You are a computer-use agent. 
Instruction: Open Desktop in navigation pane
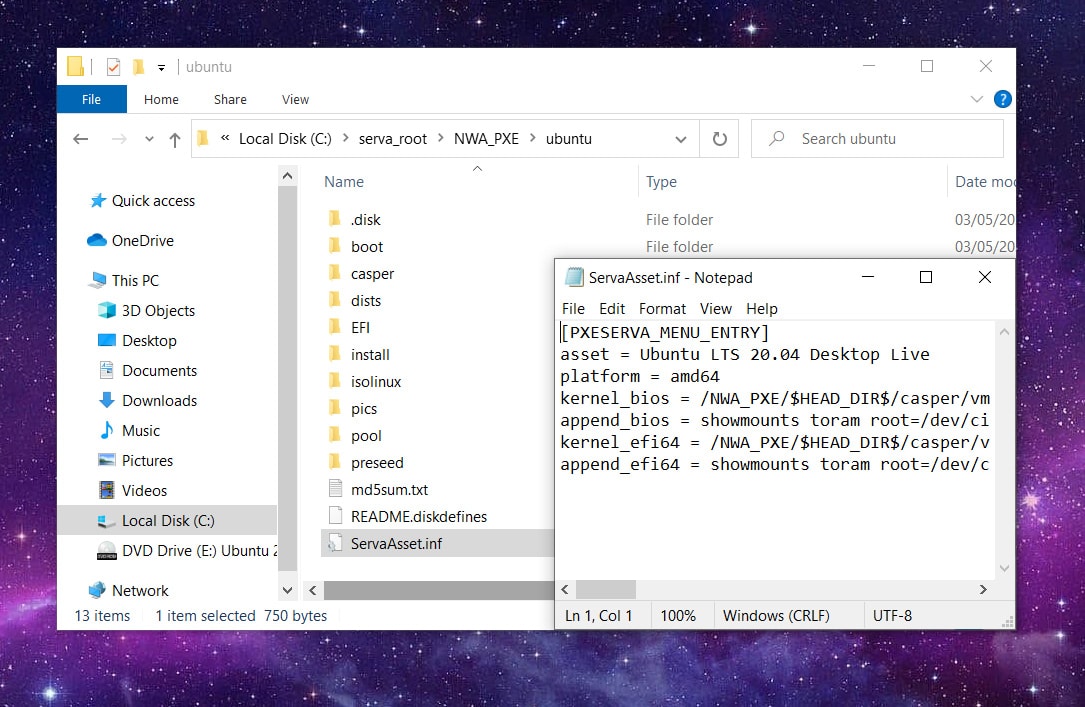pos(138,341)
